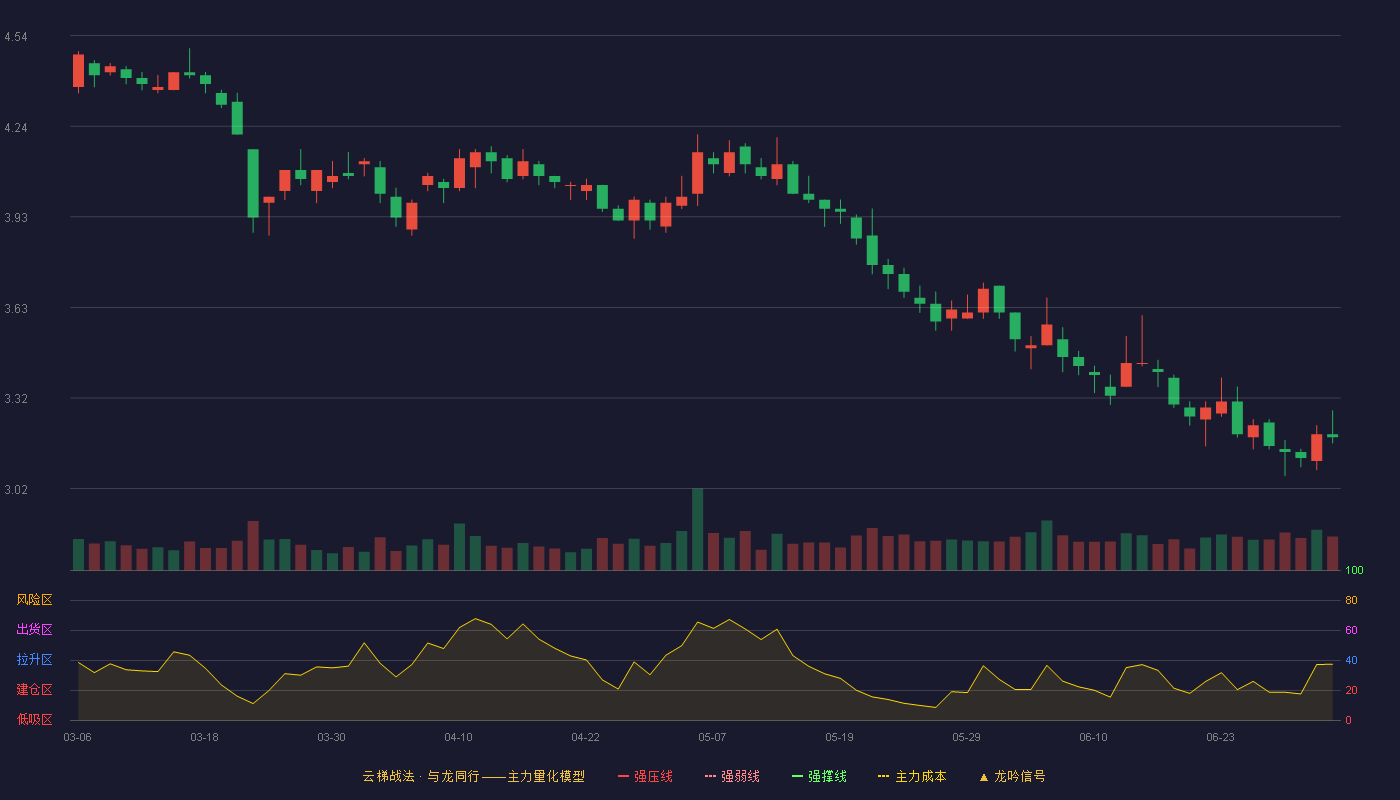Click the 04-22 date label
The image size is (1400, 800).
(585, 737)
